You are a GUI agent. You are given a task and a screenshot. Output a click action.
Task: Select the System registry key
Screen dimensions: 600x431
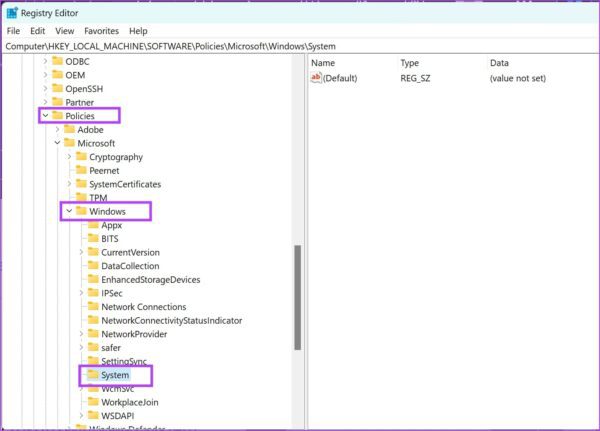pos(115,375)
